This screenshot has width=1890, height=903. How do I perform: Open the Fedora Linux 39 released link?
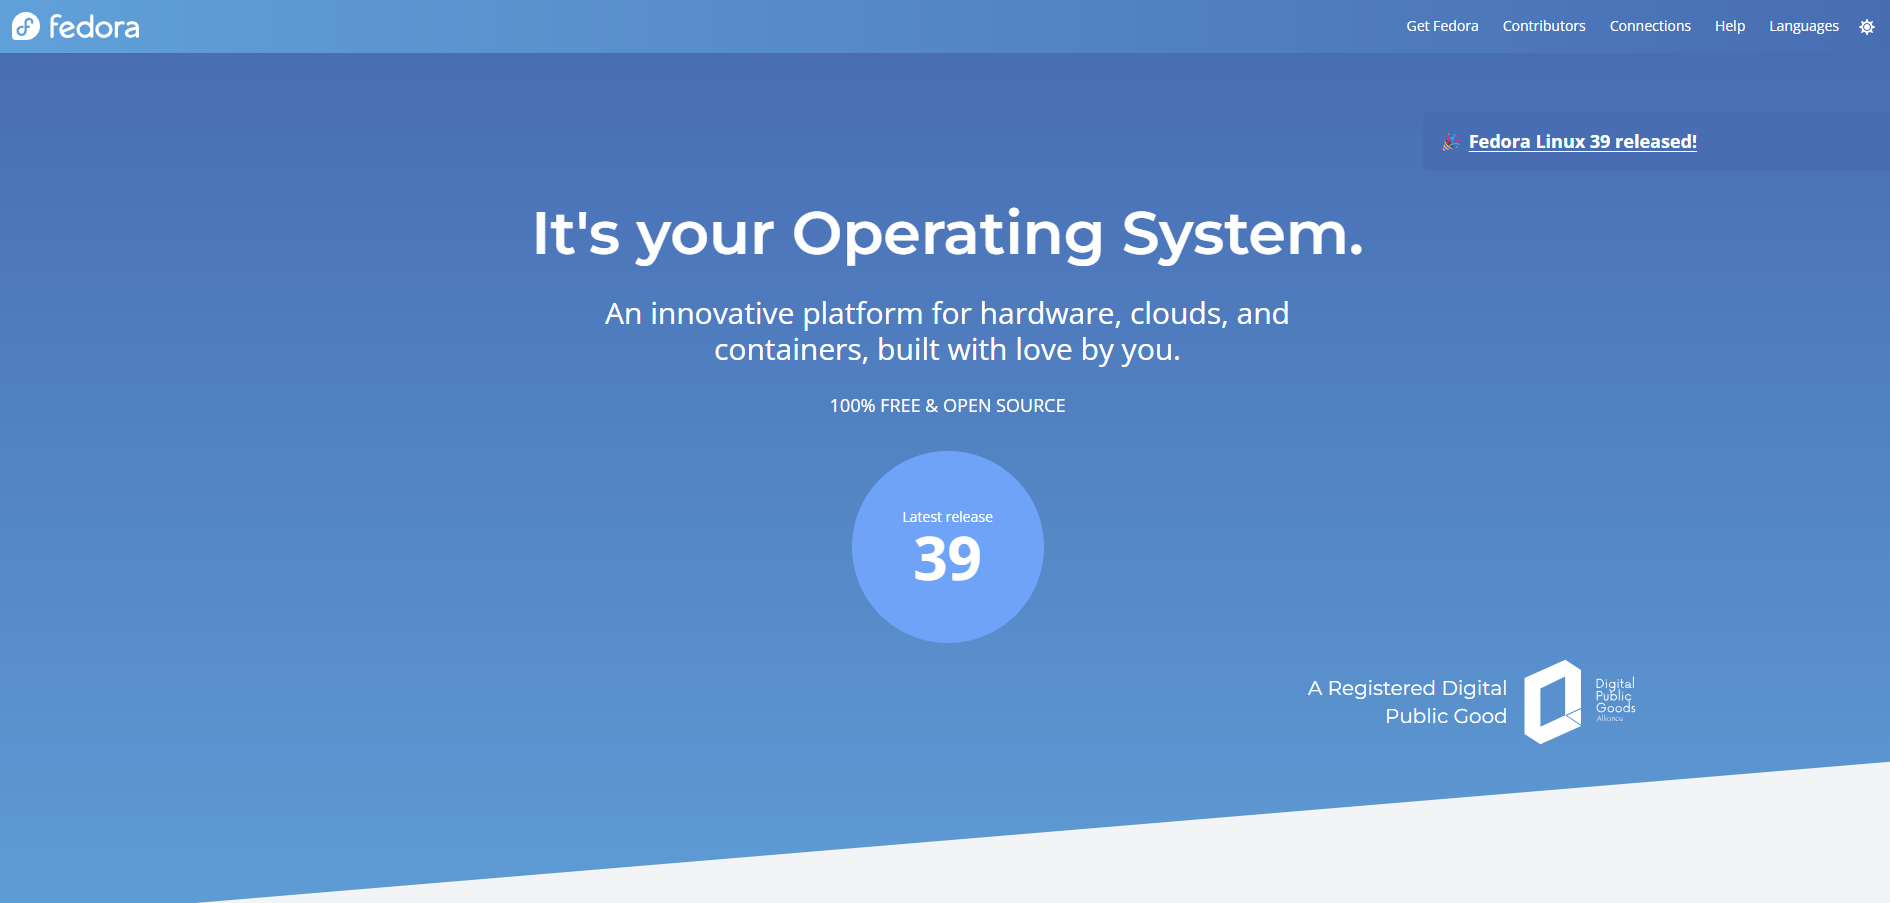click(1582, 142)
